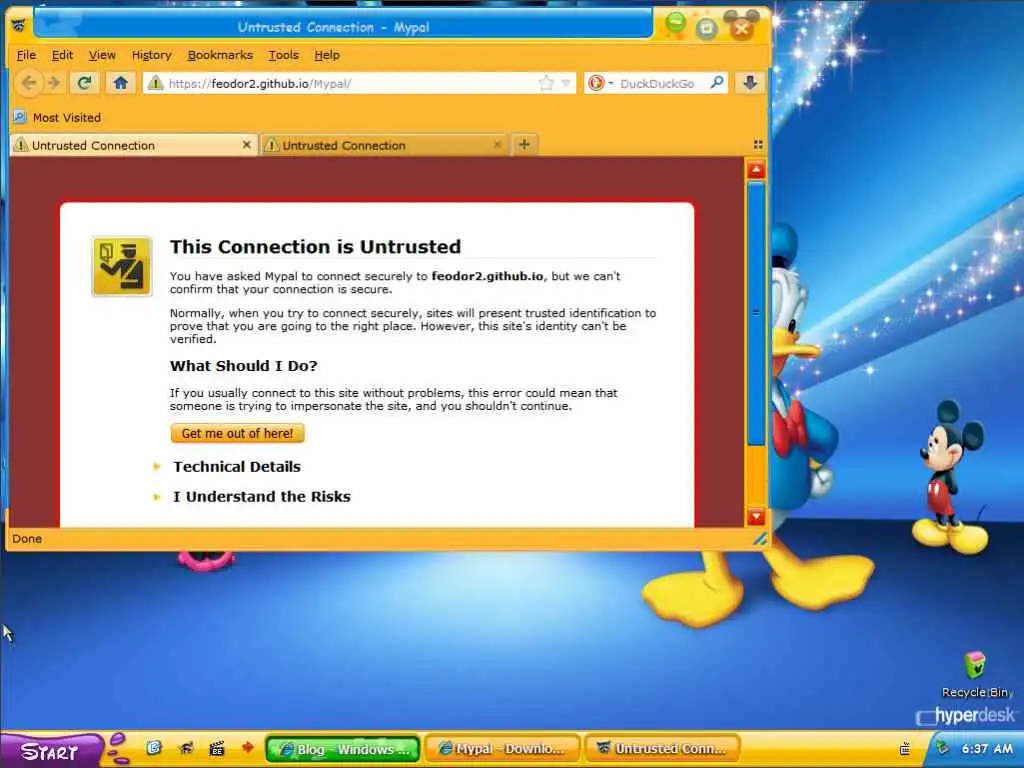The width and height of the screenshot is (1024, 768).
Task: Switch to Mypal - Downlo... taskbar window
Action: pyautogui.click(x=503, y=748)
